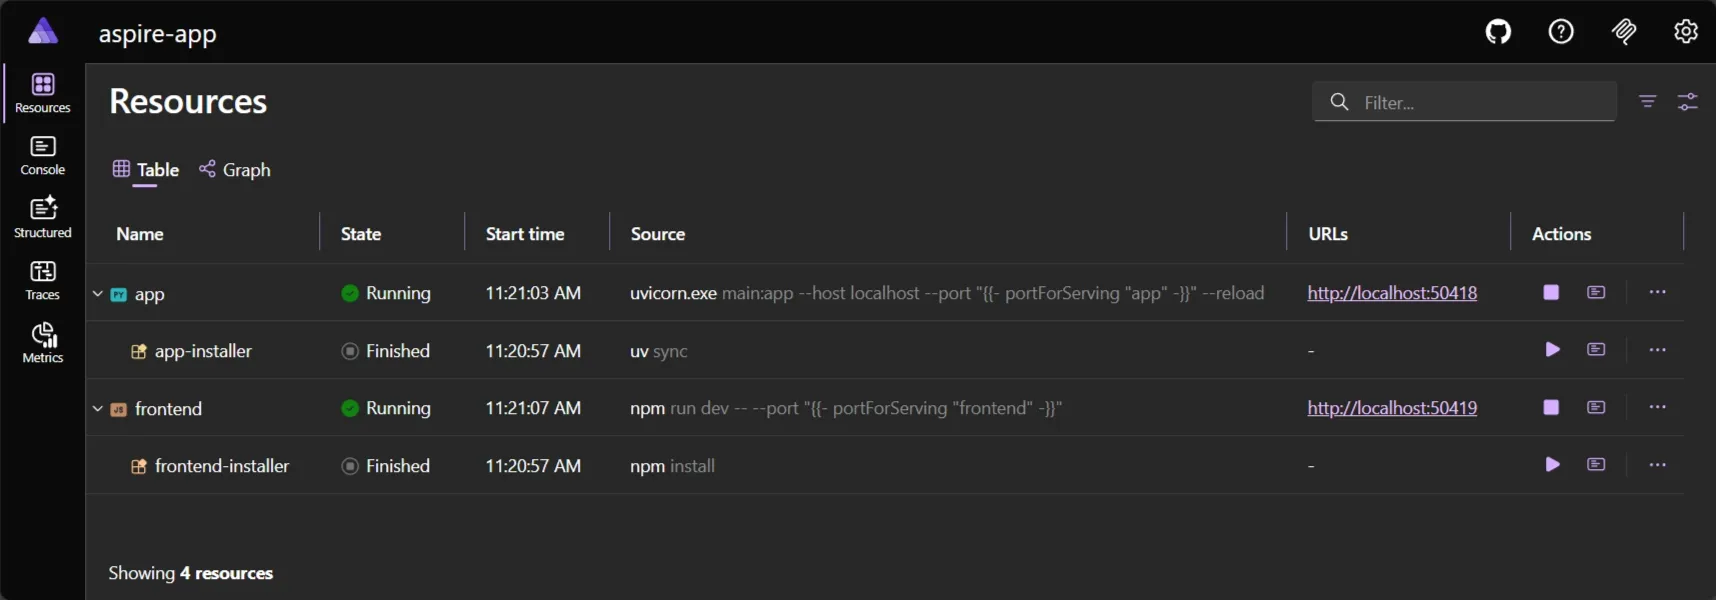1716x600 pixels.
Task: Click the 'Showing 4 resources' footer text
Action: click(x=190, y=573)
